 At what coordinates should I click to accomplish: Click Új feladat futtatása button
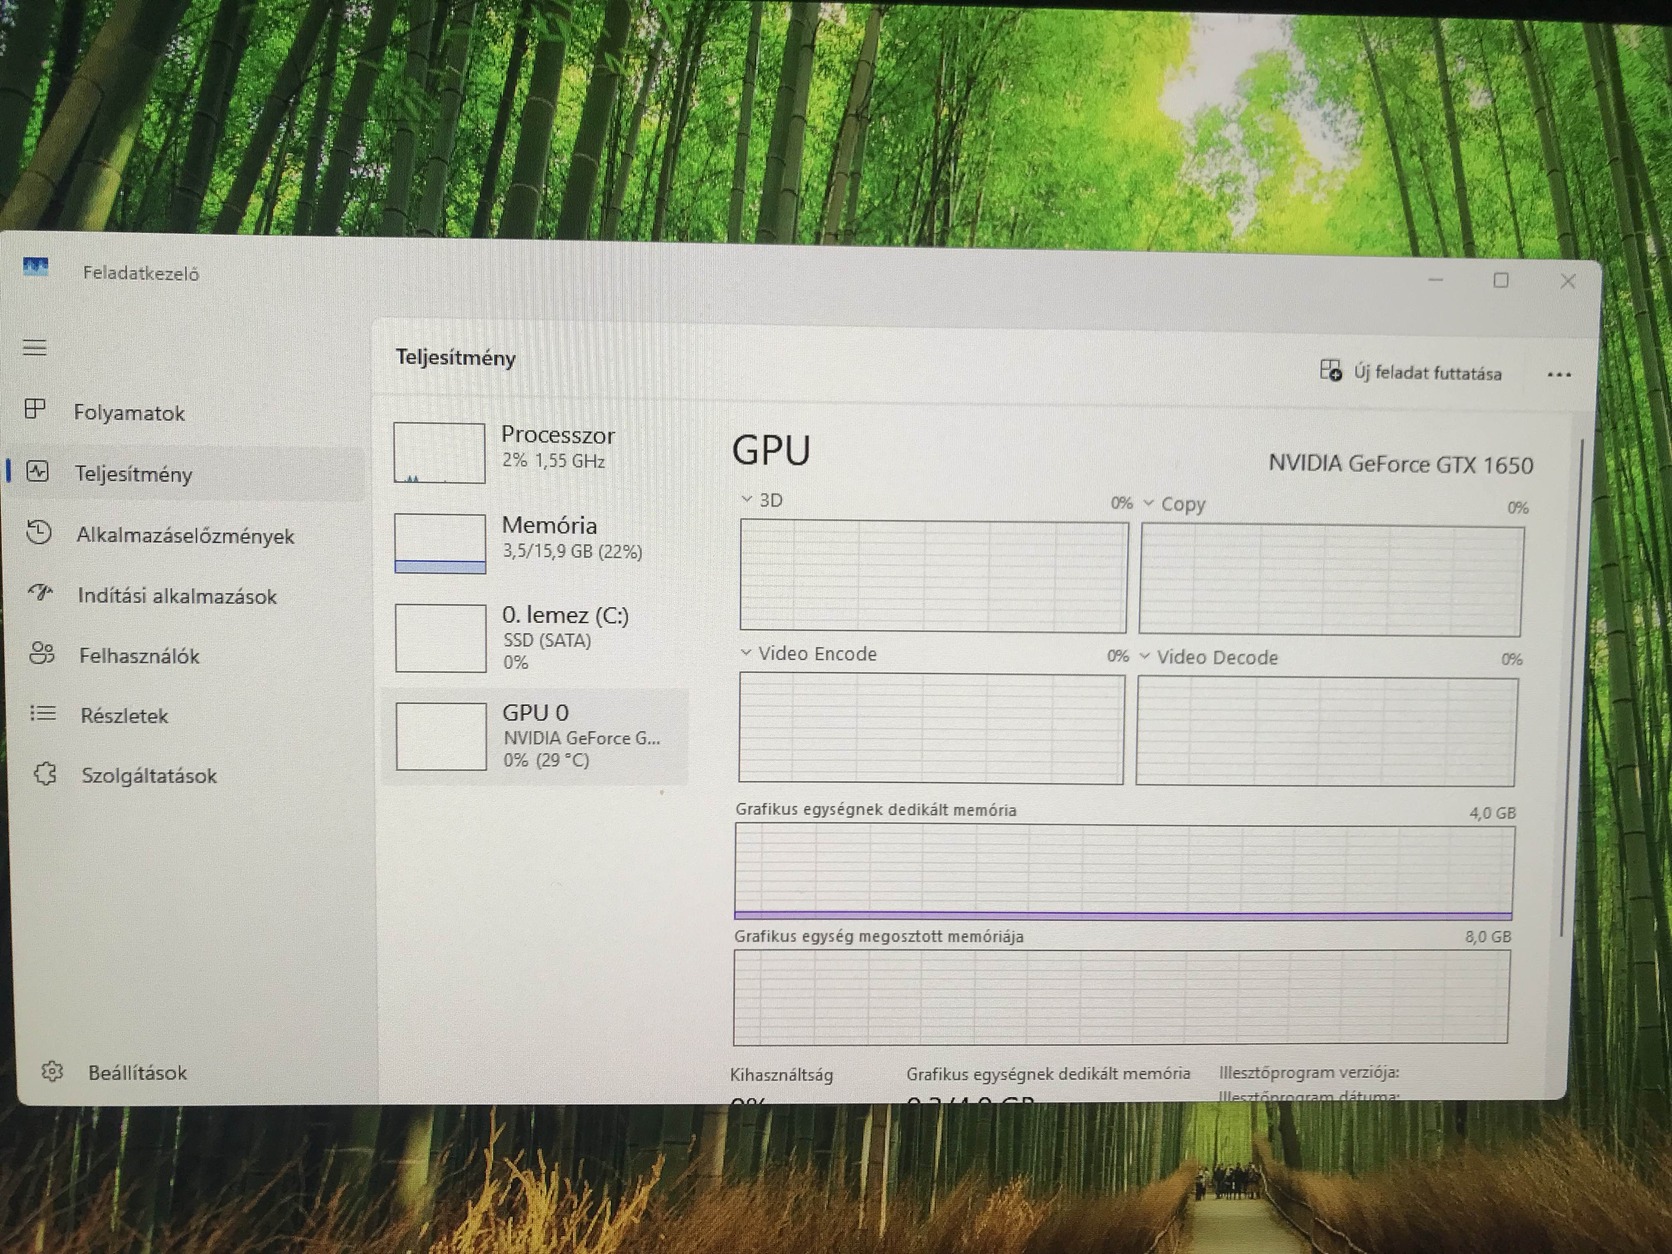coord(1412,373)
